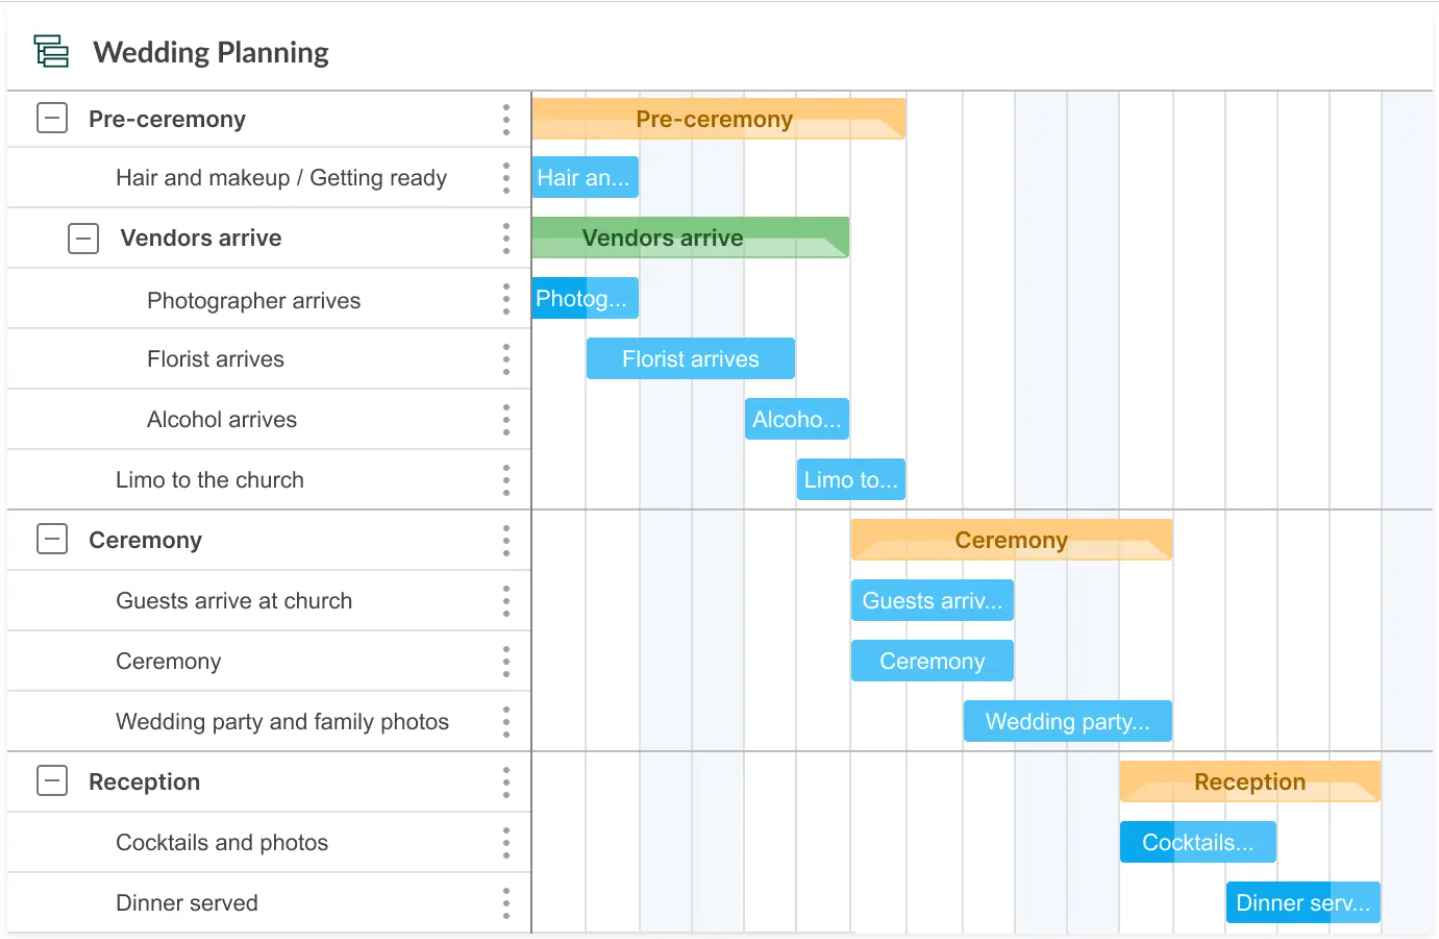Select the Ceremony task bar

tap(932, 660)
